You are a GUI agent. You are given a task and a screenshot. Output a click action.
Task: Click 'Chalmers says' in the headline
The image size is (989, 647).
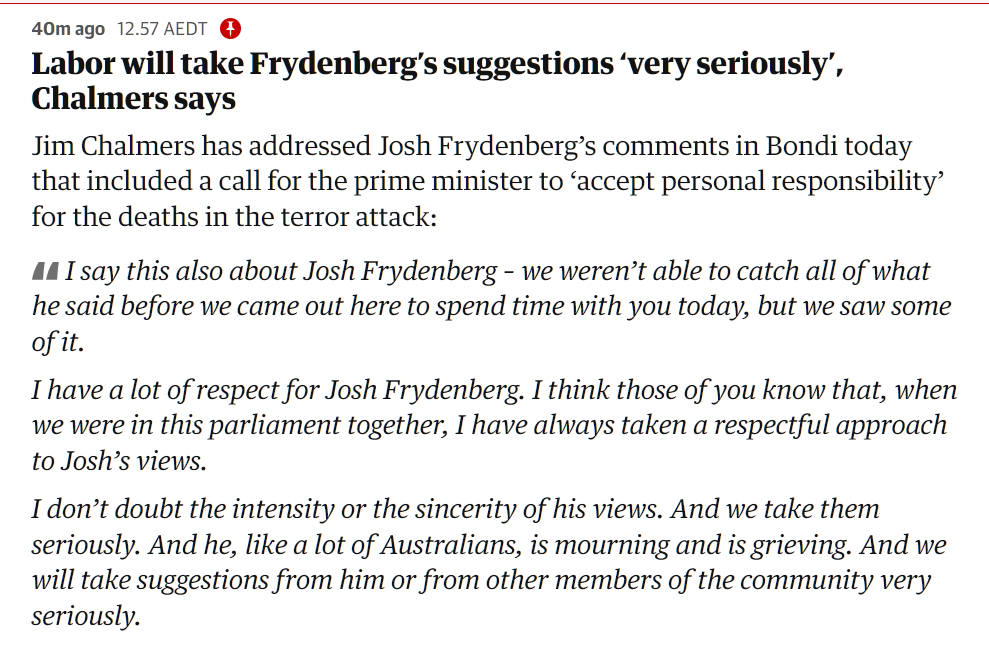pos(134,99)
